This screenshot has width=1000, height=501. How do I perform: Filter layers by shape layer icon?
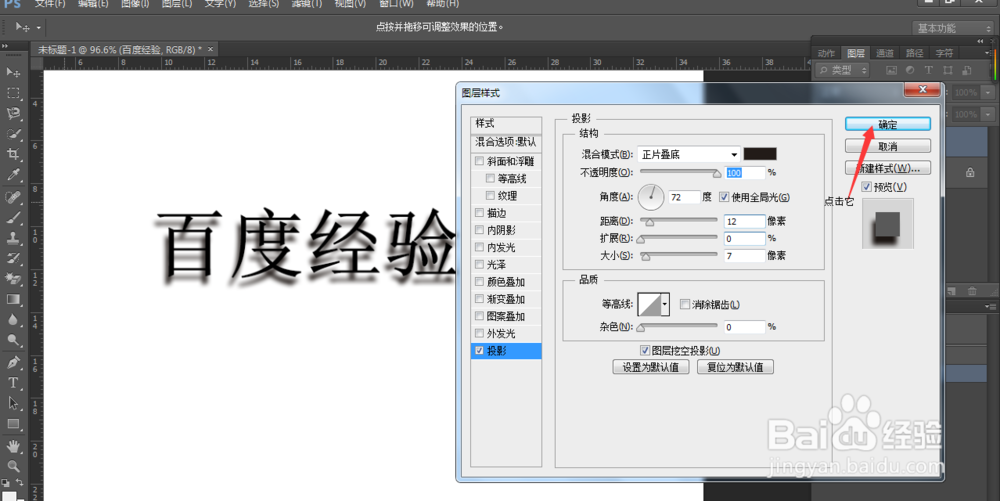click(948, 70)
